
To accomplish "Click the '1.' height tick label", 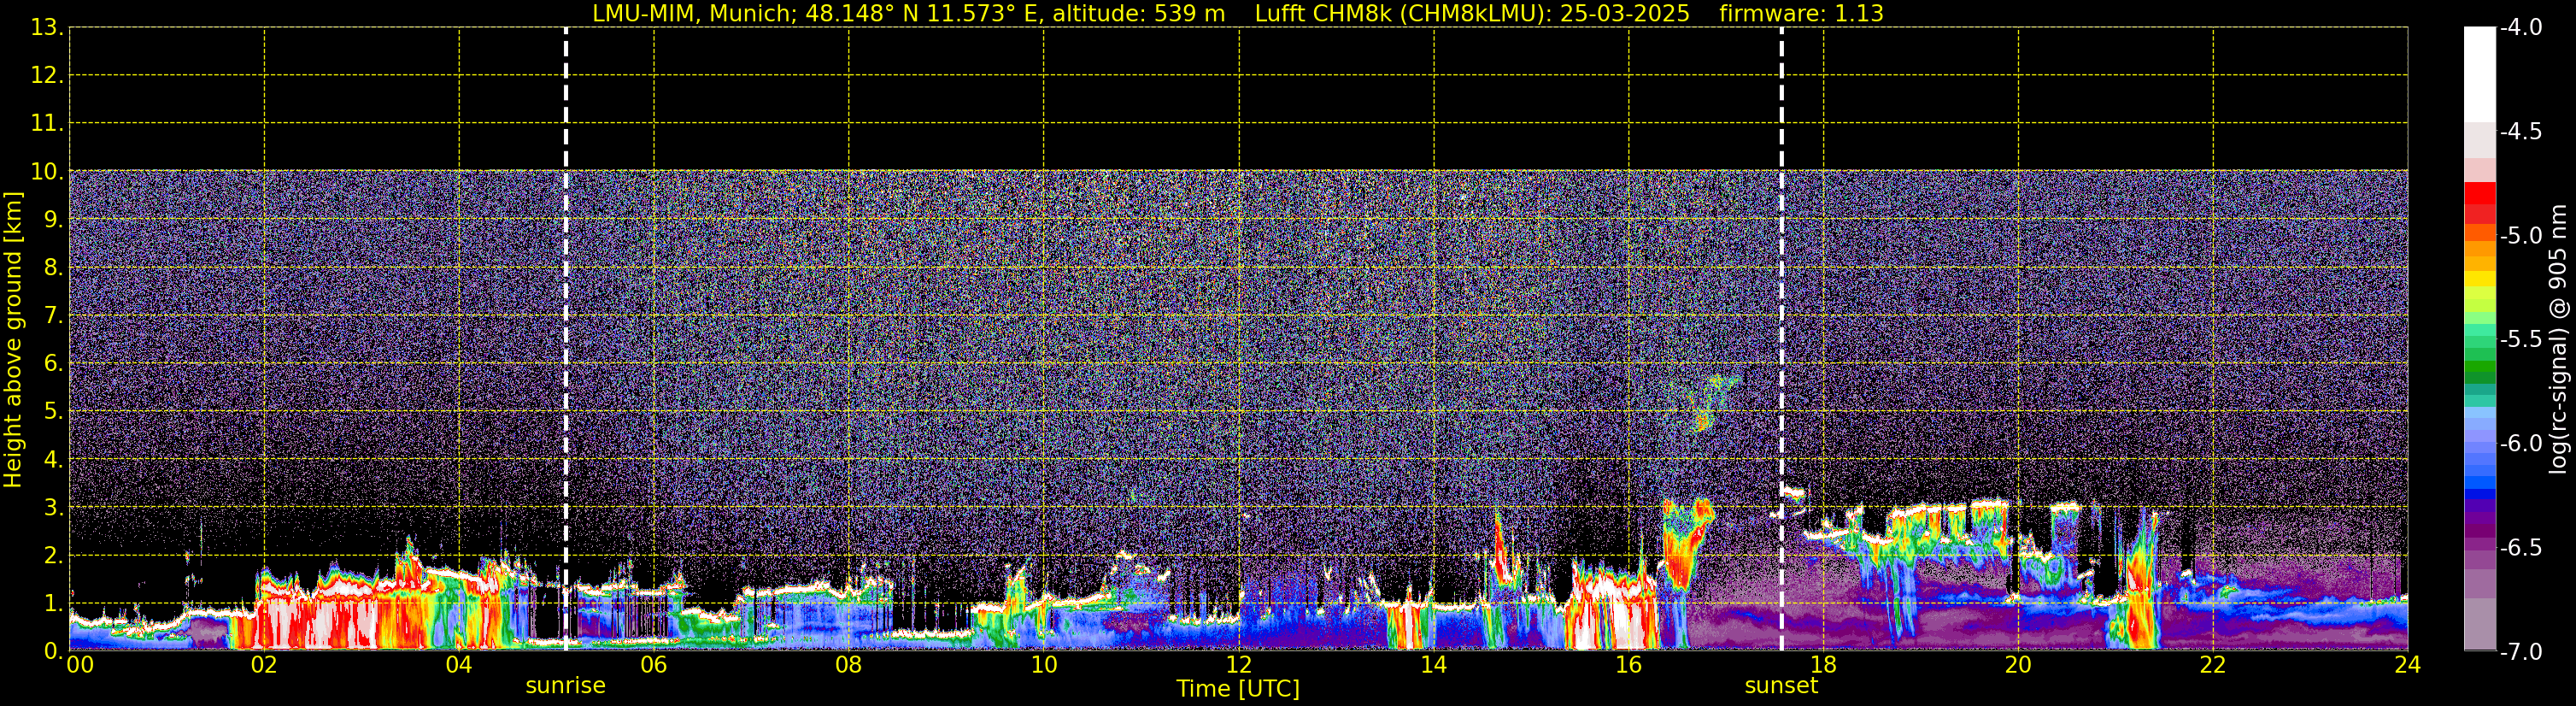I will [53, 604].
